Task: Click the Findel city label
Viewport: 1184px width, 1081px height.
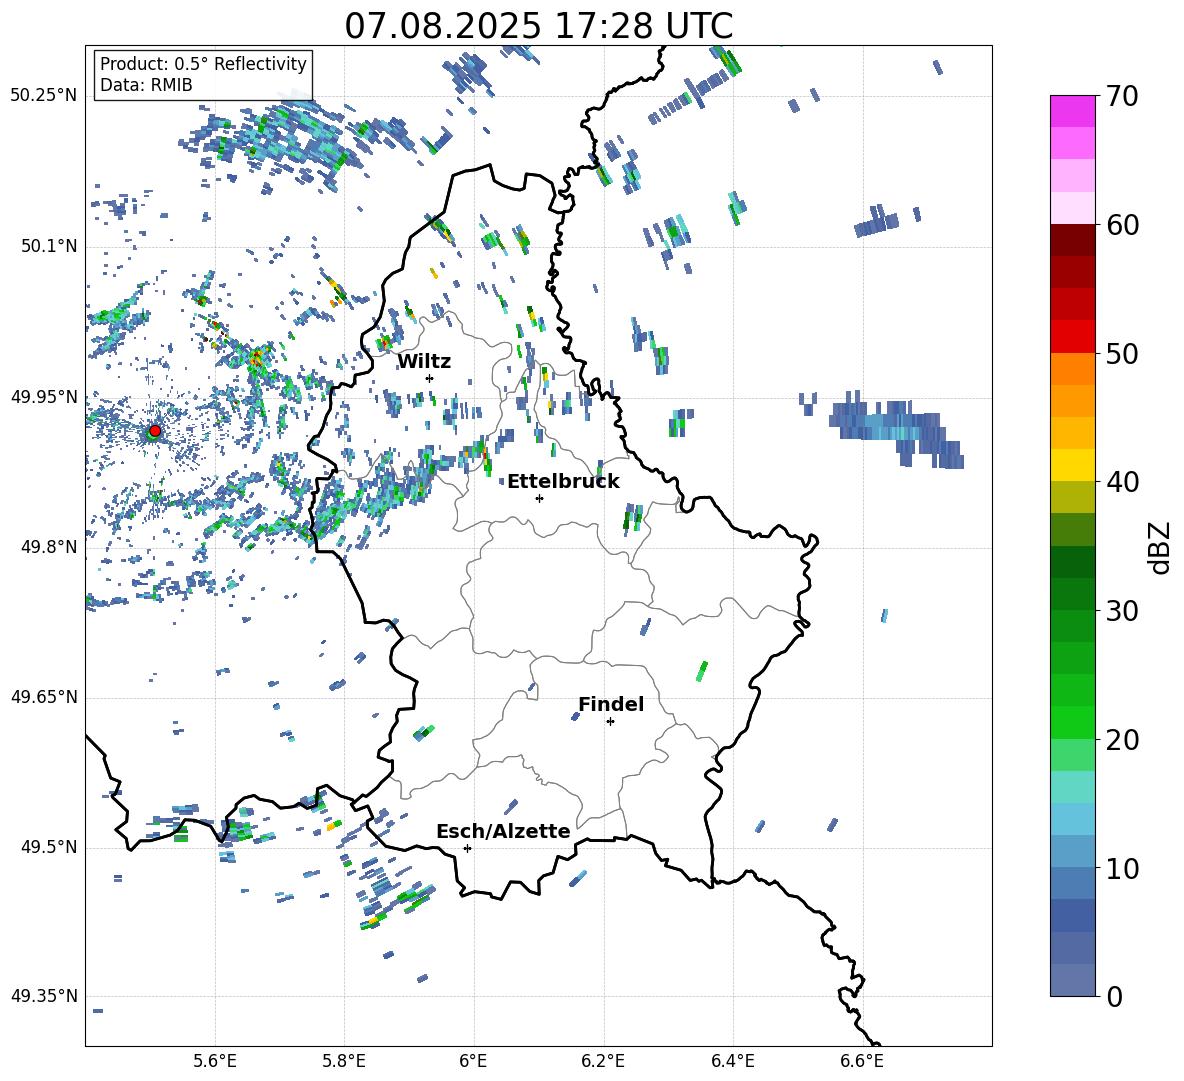Action: click(x=611, y=704)
